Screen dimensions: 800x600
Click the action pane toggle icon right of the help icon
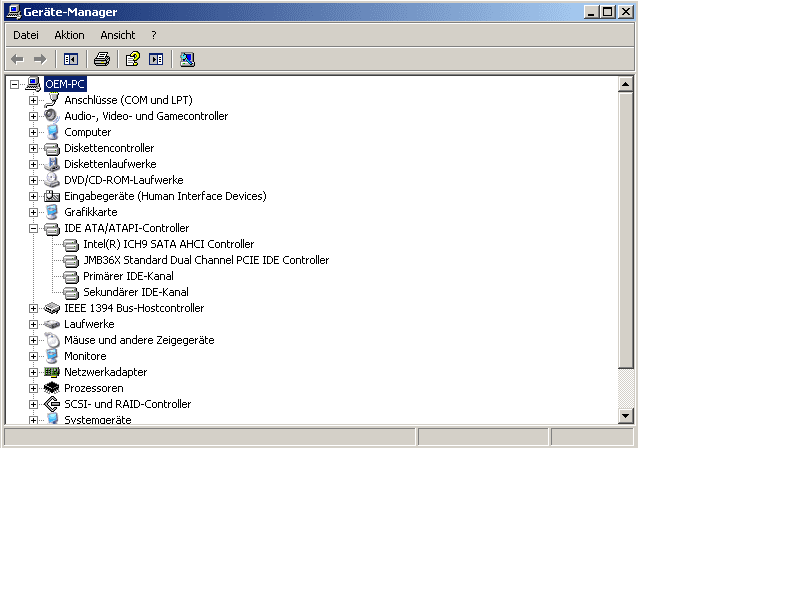click(x=156, y=60)
